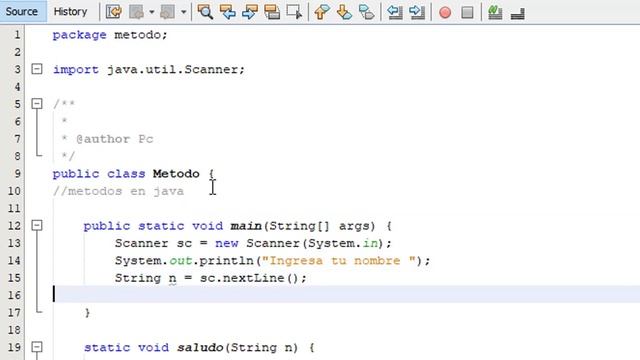
Task: Toggle Rectangular Selection icon
Action: [294, 12]
